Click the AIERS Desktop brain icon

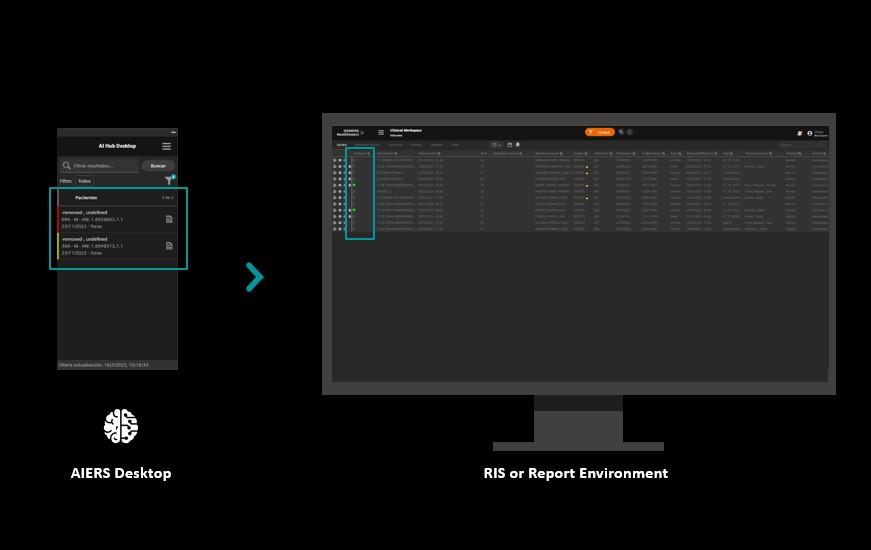(121, 426)
